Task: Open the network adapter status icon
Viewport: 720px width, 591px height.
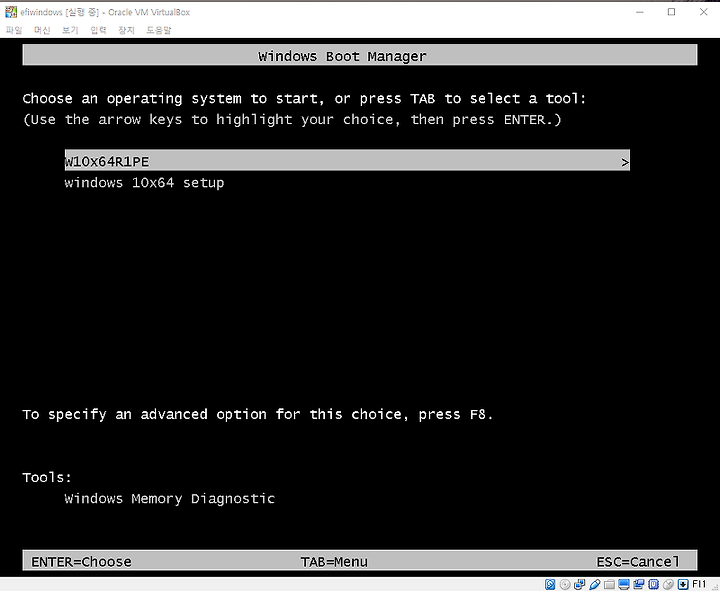Action: (x=579, y=584)
